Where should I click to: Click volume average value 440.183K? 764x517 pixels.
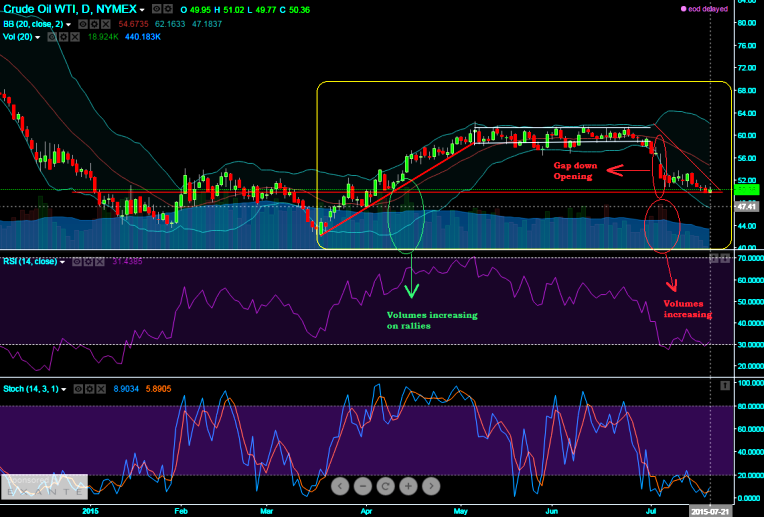click(143, 37)
